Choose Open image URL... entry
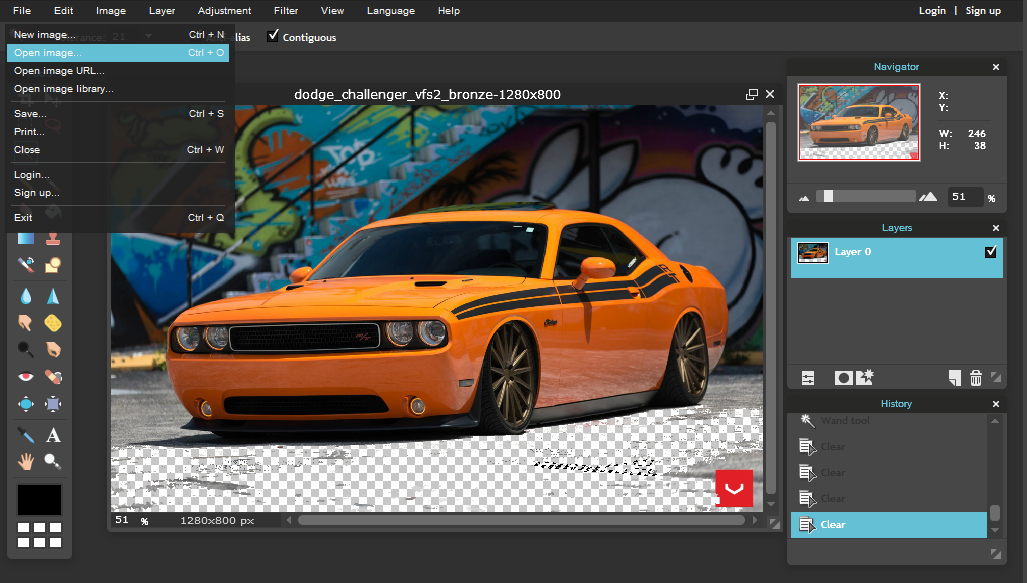The image size is (1027, 583). click(x=118, y=71)
